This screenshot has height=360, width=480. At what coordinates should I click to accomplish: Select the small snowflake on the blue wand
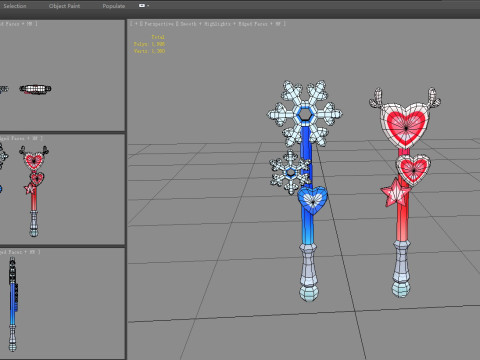click(x=290, y=172)
